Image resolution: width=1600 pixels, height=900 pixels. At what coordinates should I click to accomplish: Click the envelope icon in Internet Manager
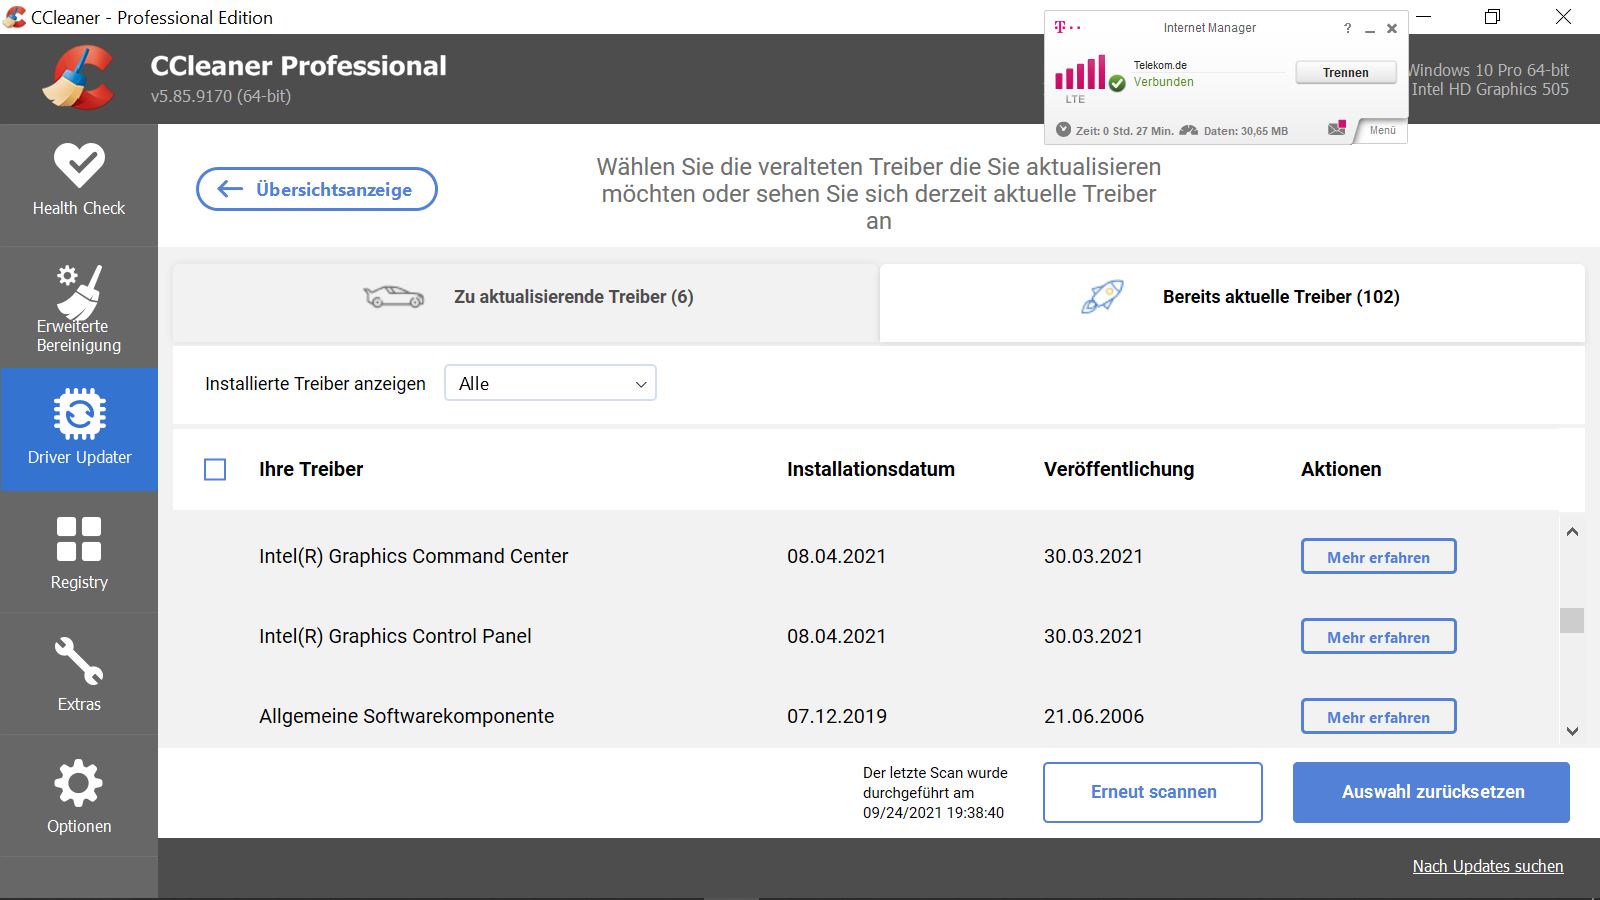[1336, 128]
